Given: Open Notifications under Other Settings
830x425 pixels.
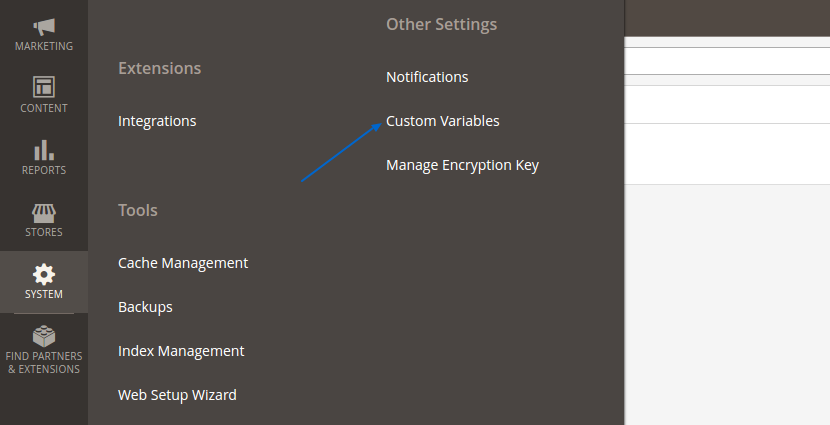Looking at the screenshot, I should (x=427, y=77).
